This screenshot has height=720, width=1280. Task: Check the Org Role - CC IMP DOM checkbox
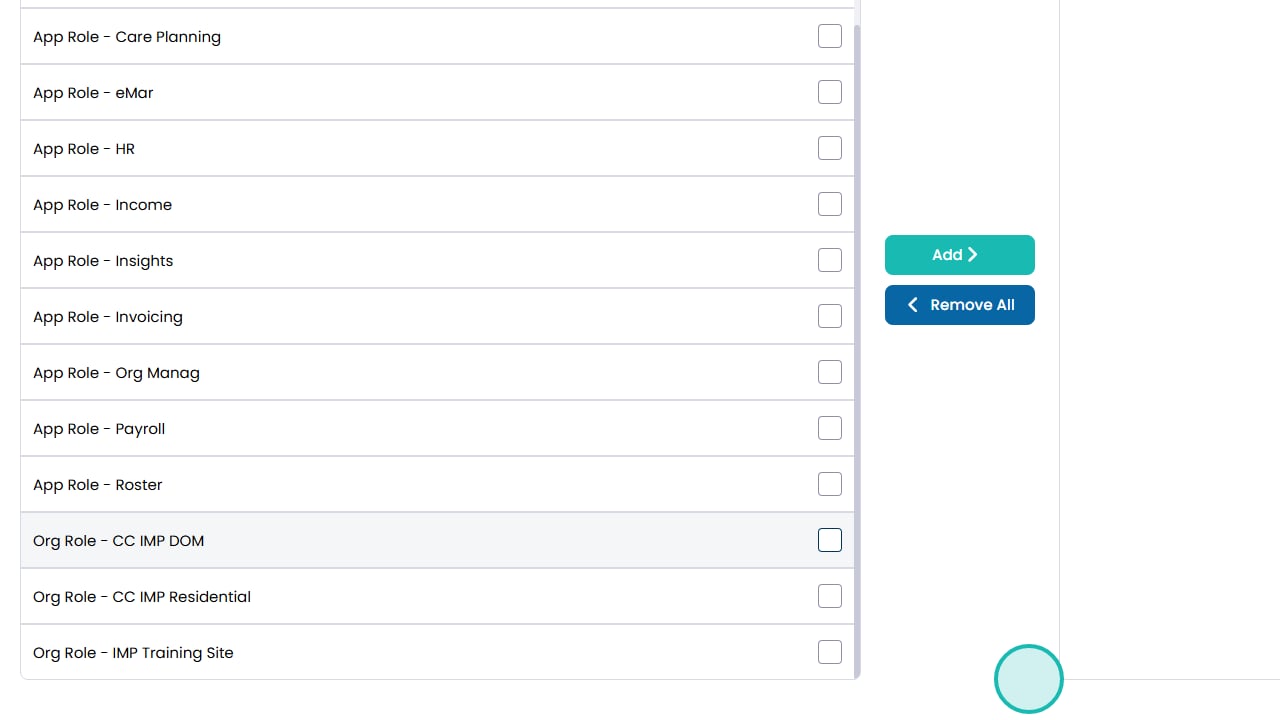830,540
